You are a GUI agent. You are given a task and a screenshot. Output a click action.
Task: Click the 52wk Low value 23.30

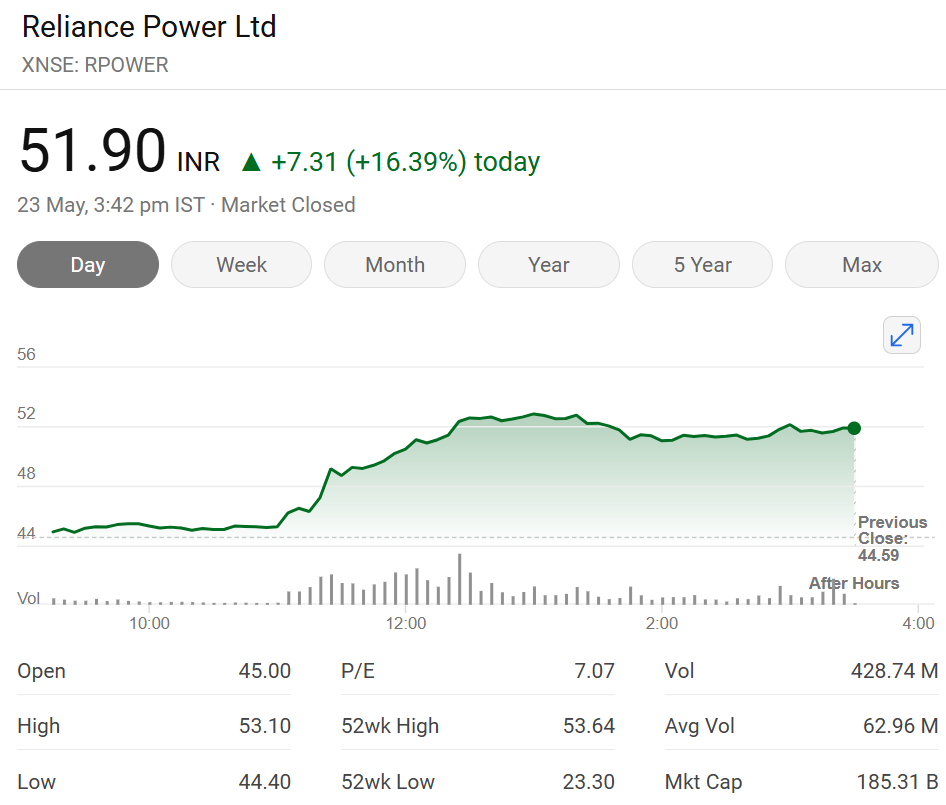point(589,781)
